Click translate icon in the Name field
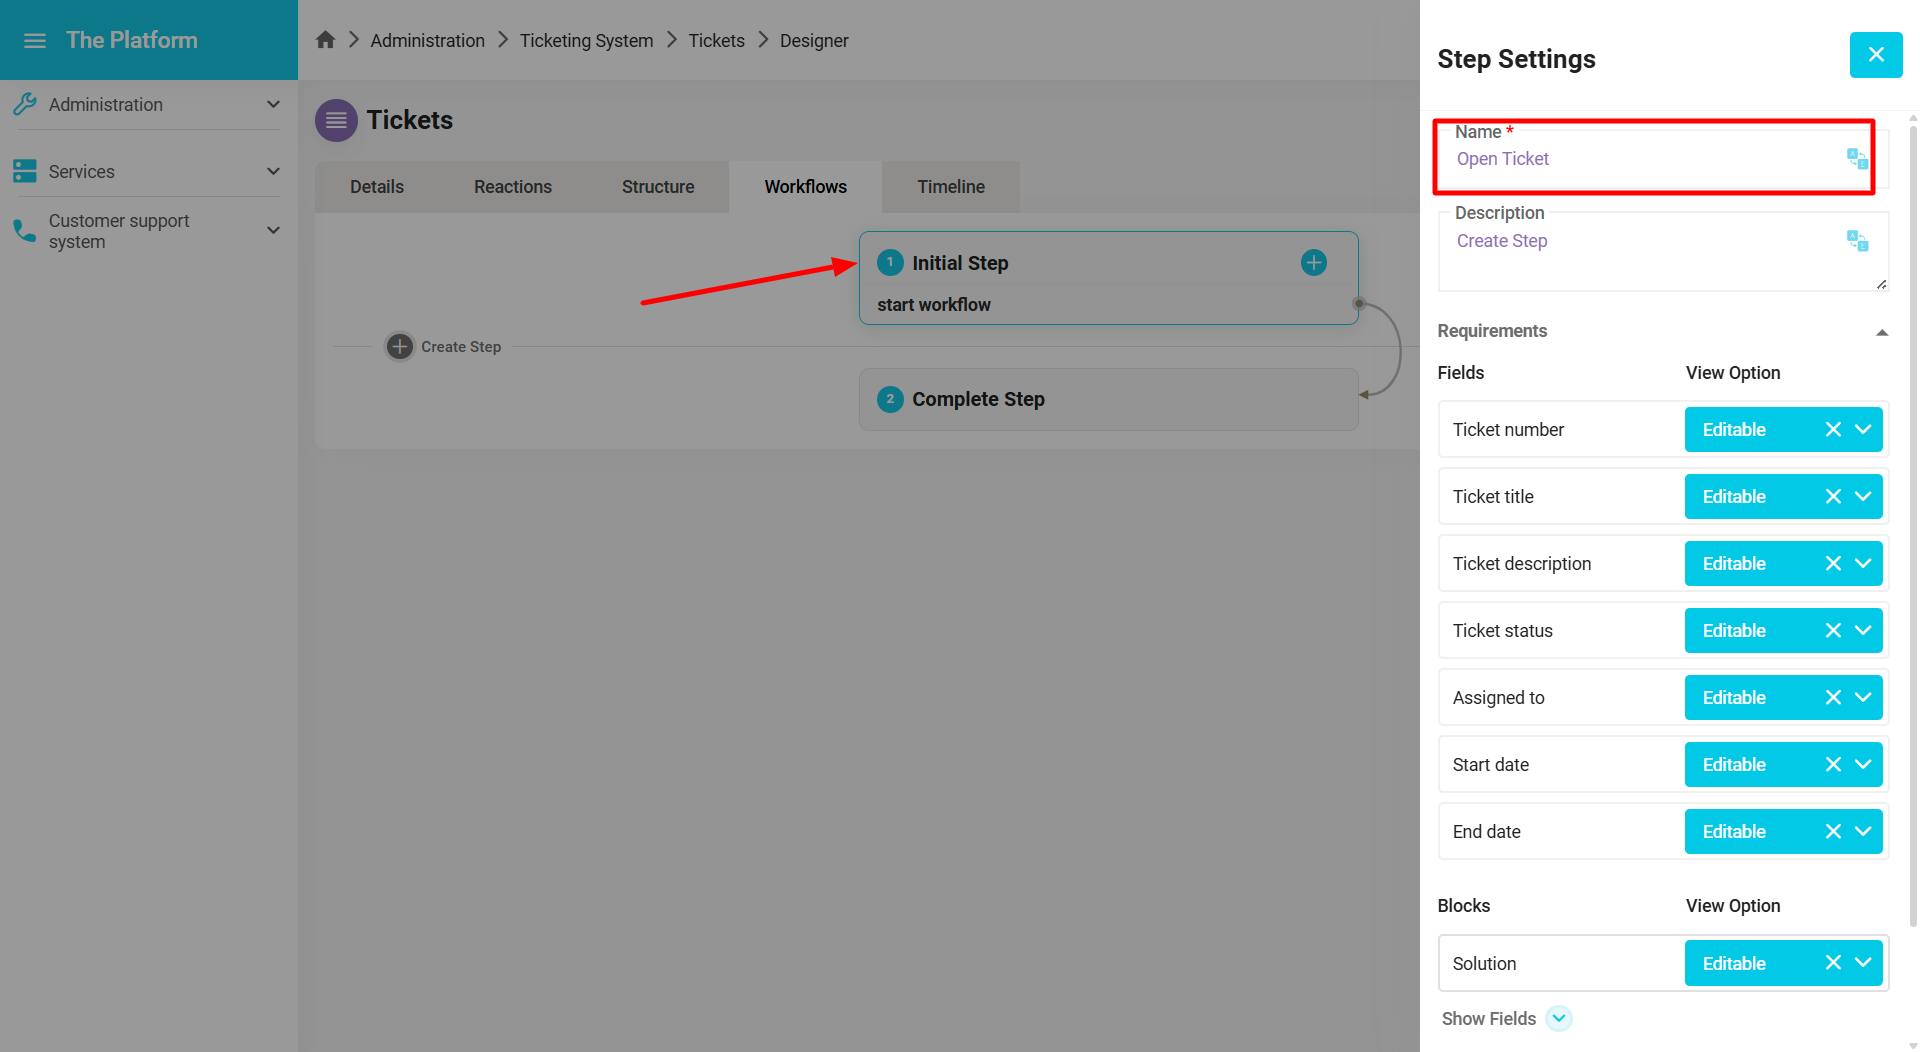Viewport: 1920px width, 1052px height. pos(1857,159)
